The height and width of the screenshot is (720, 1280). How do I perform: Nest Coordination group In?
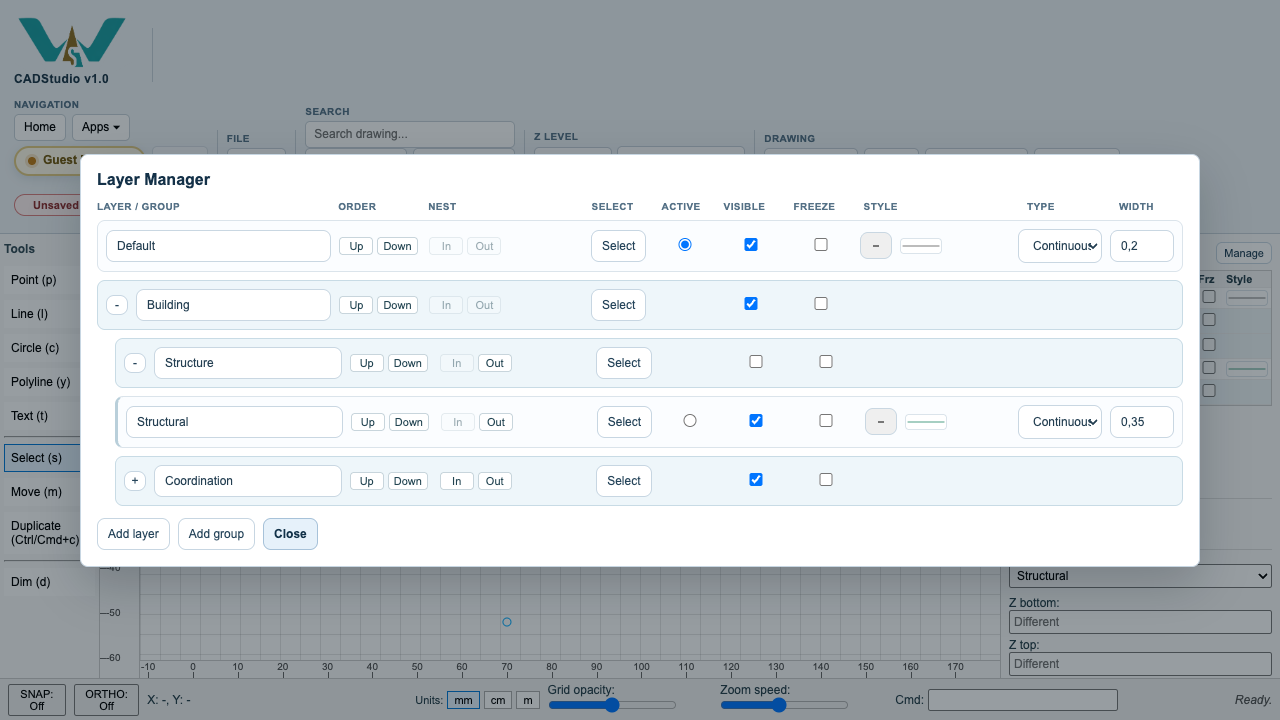tap(457, 481)
